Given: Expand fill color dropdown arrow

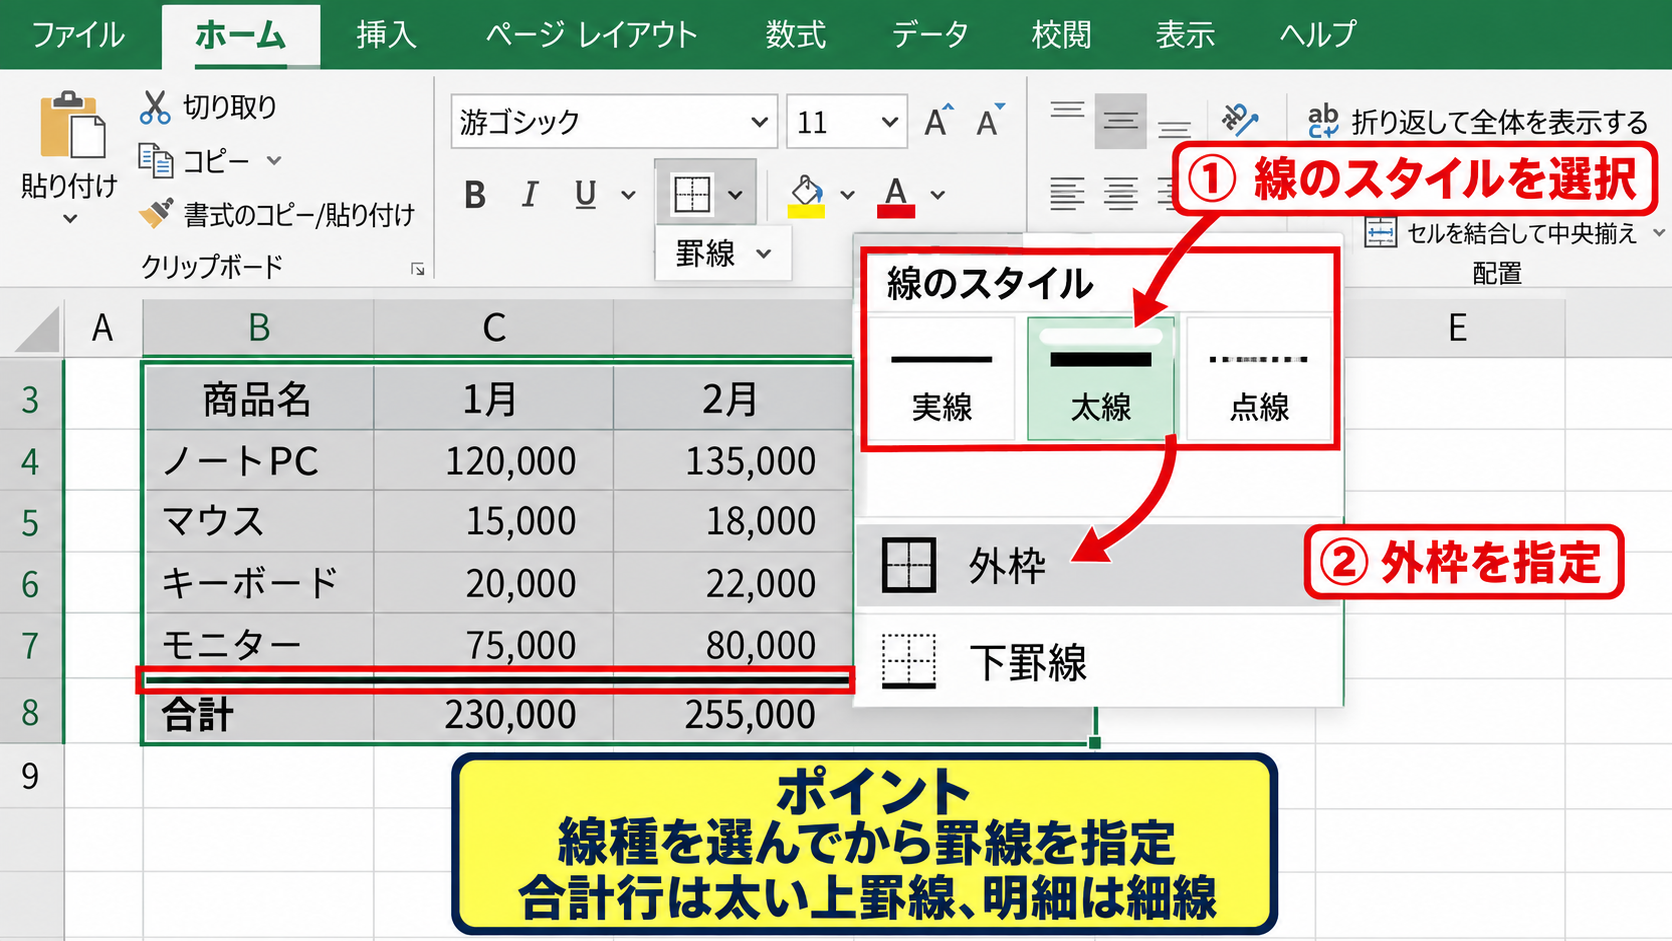Looking at the screenshot, I should (x=848, y=195).
